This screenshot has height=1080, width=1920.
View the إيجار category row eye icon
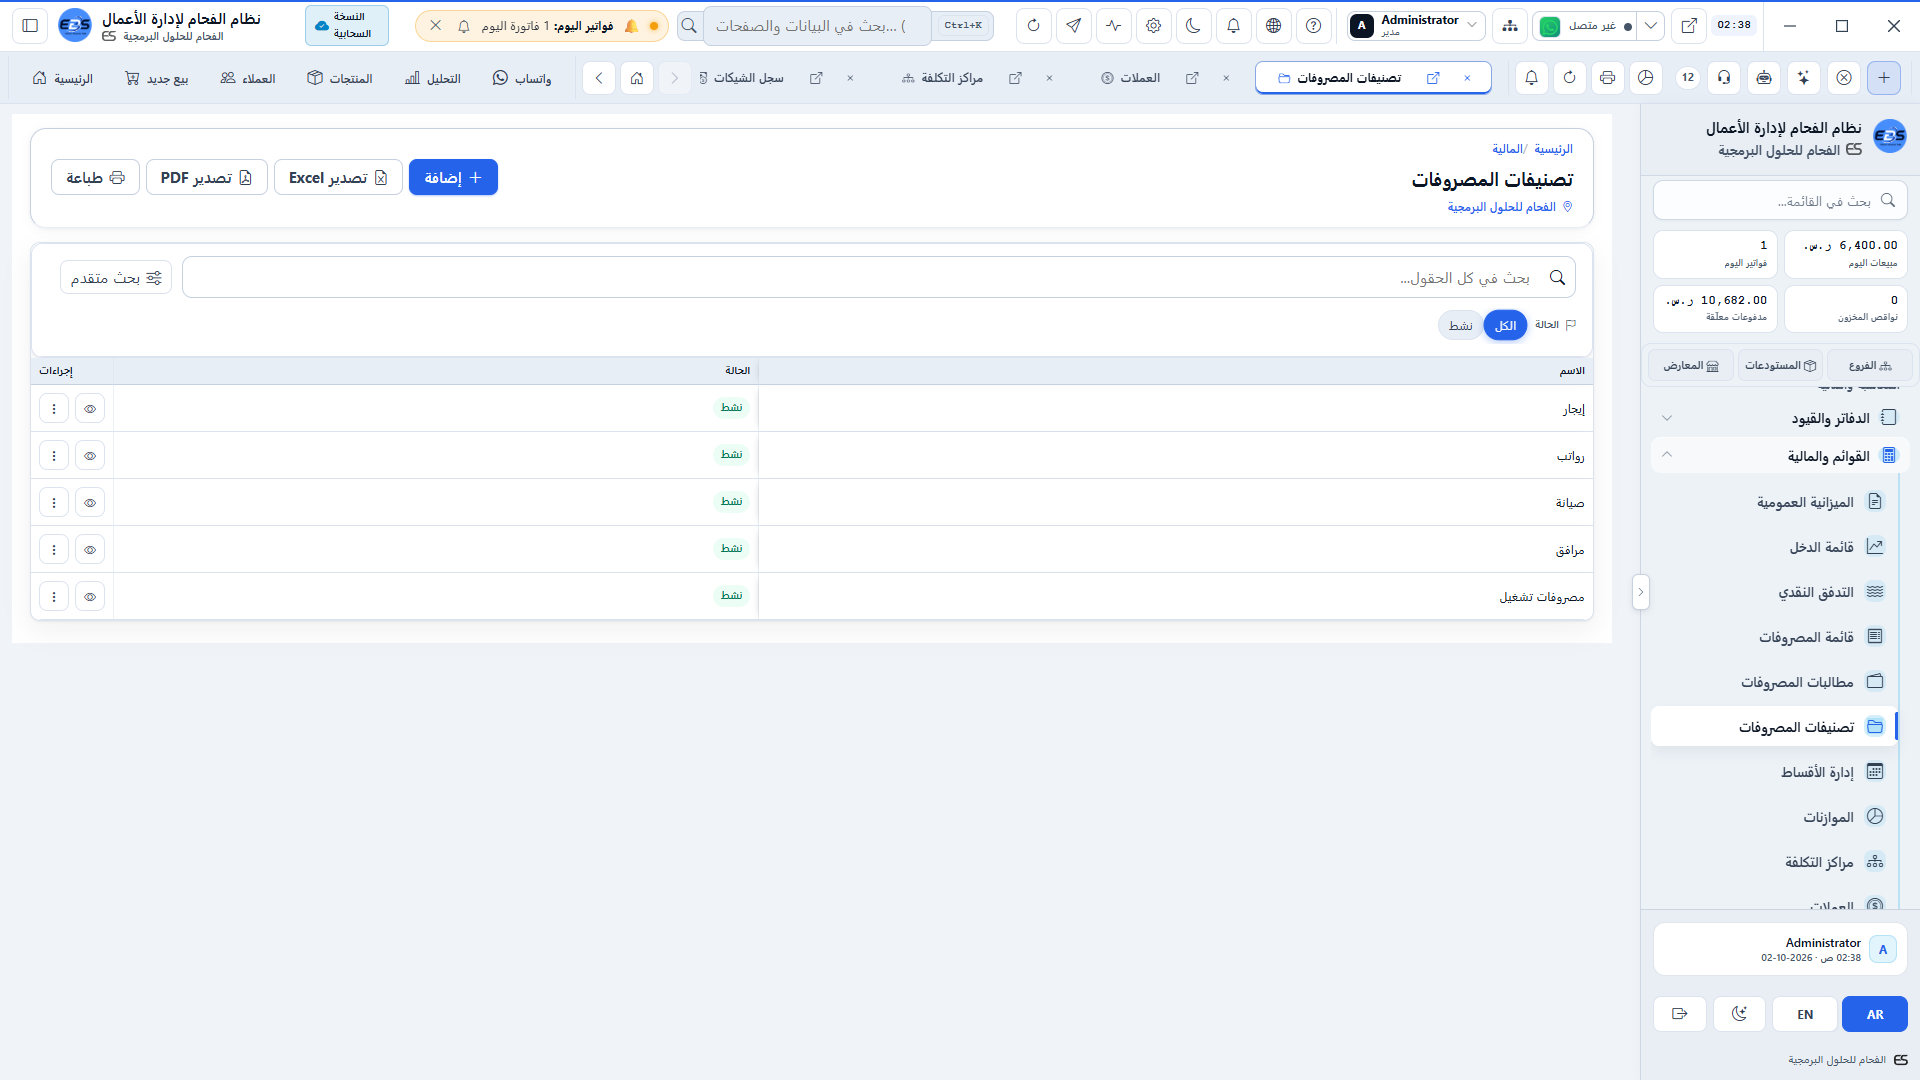(x=90, y=408)
